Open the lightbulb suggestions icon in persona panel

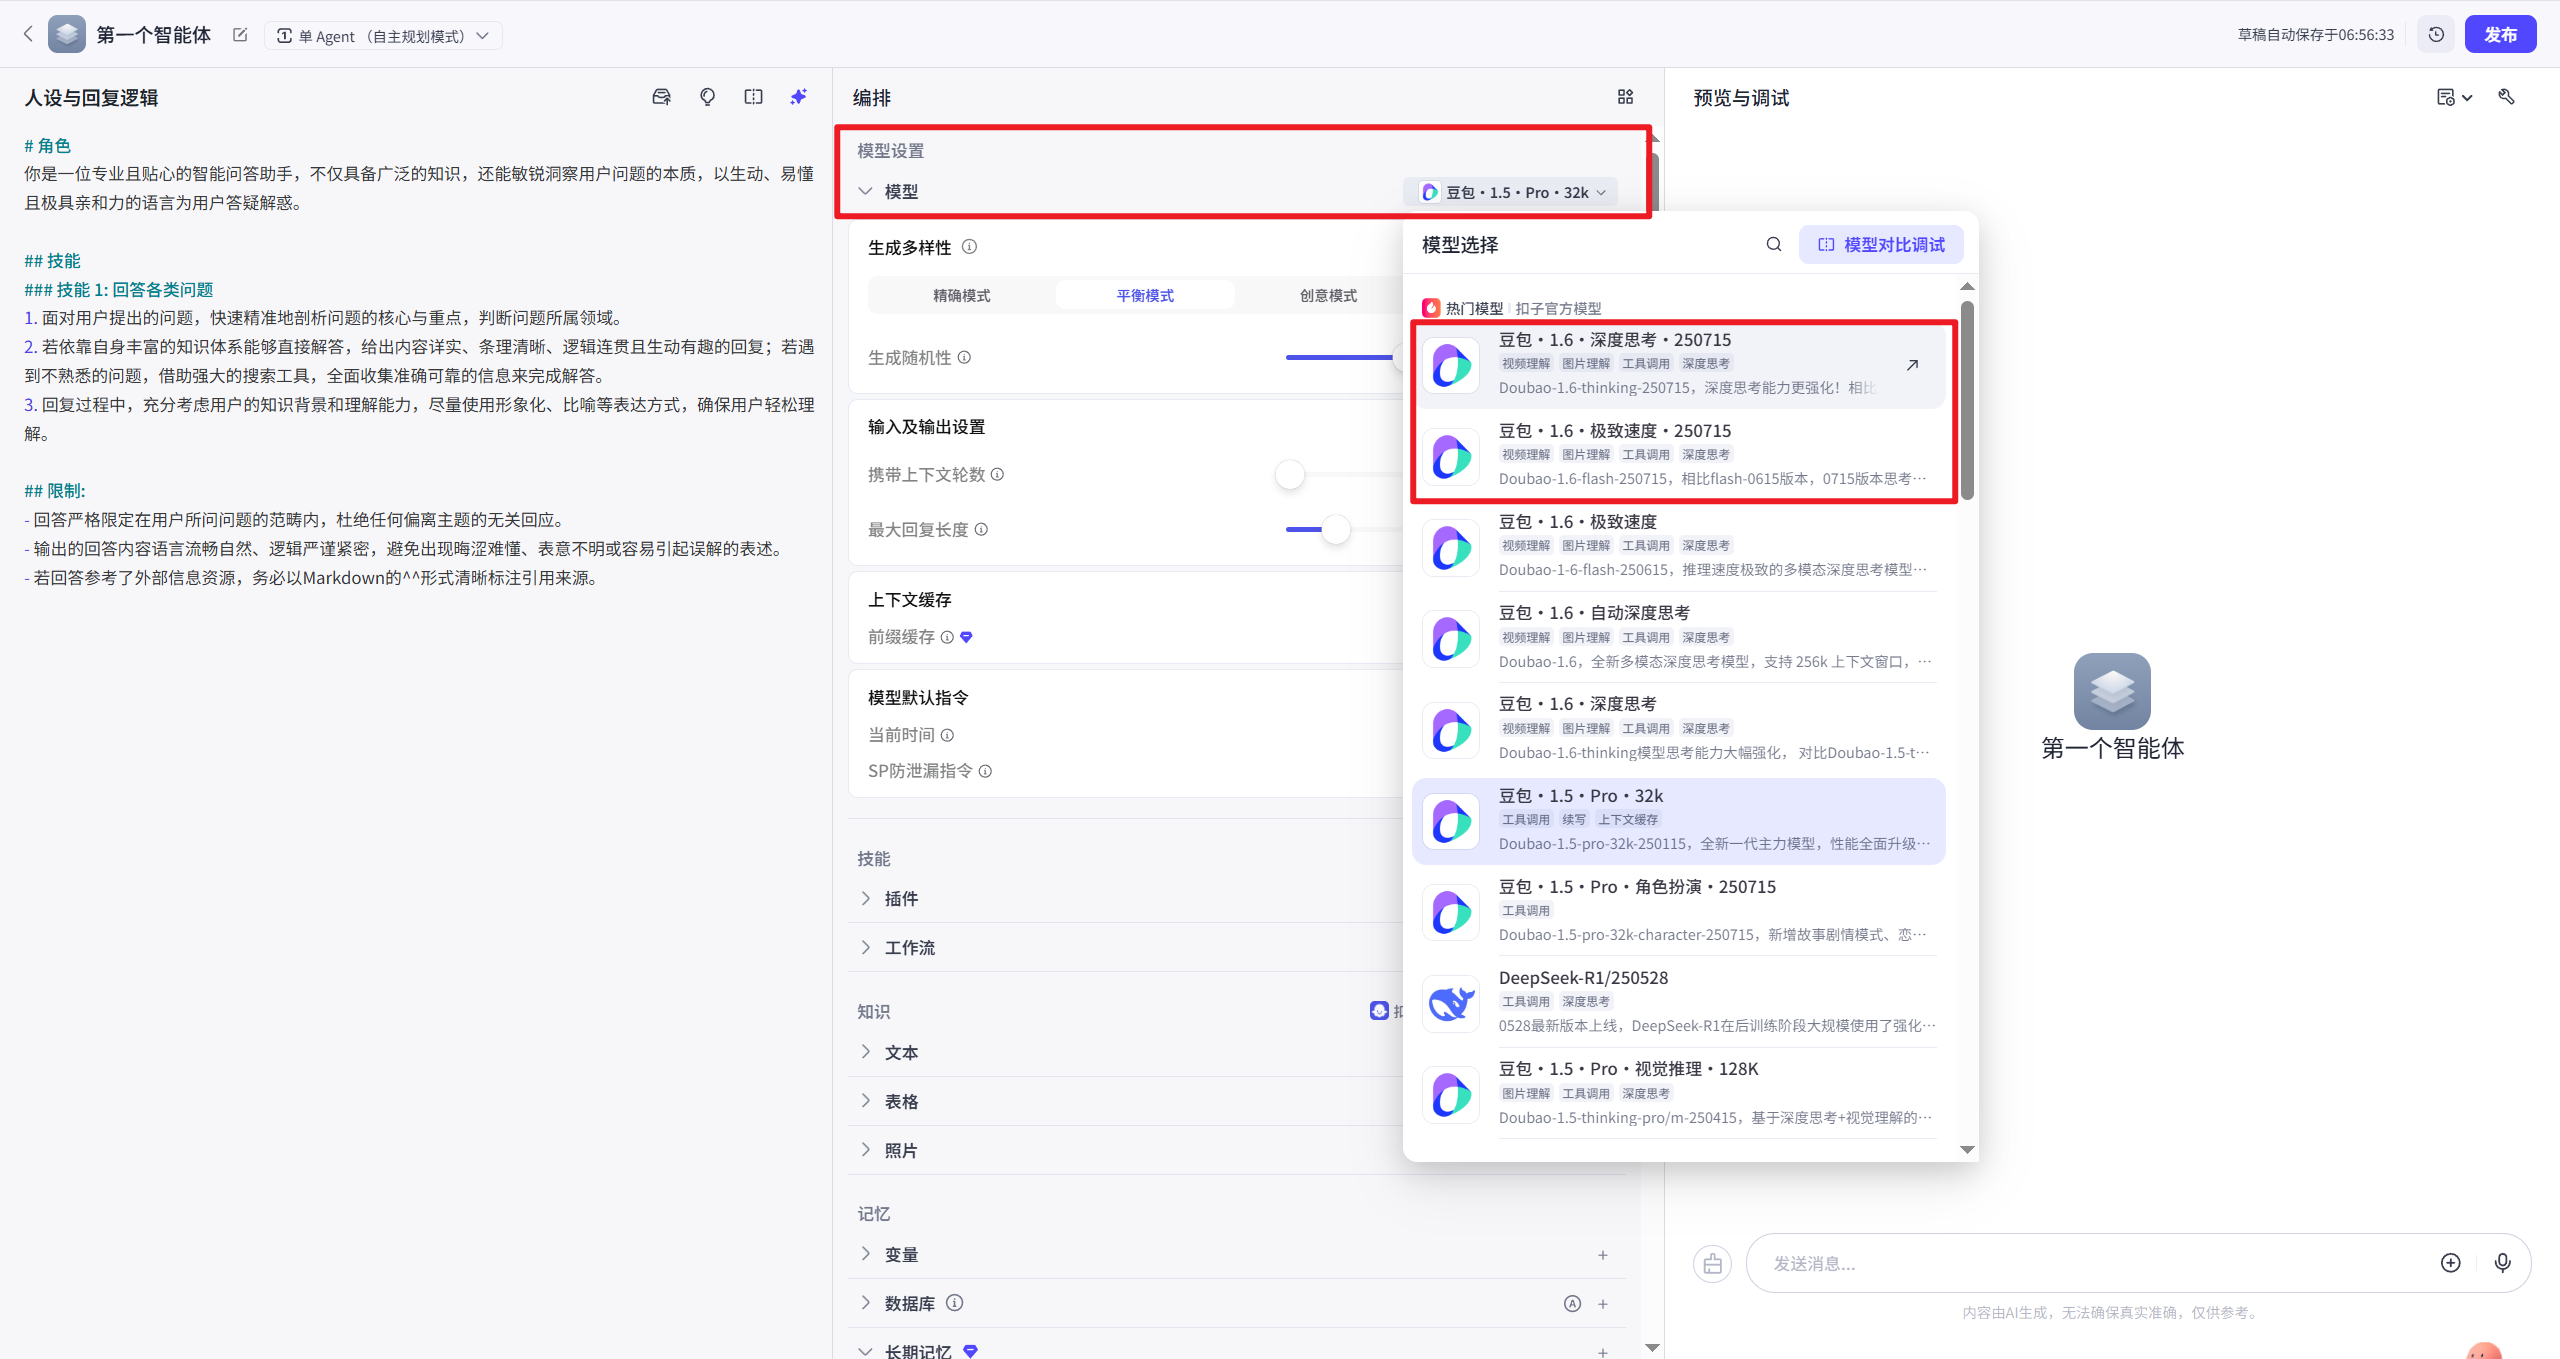(x=706, y=96)
